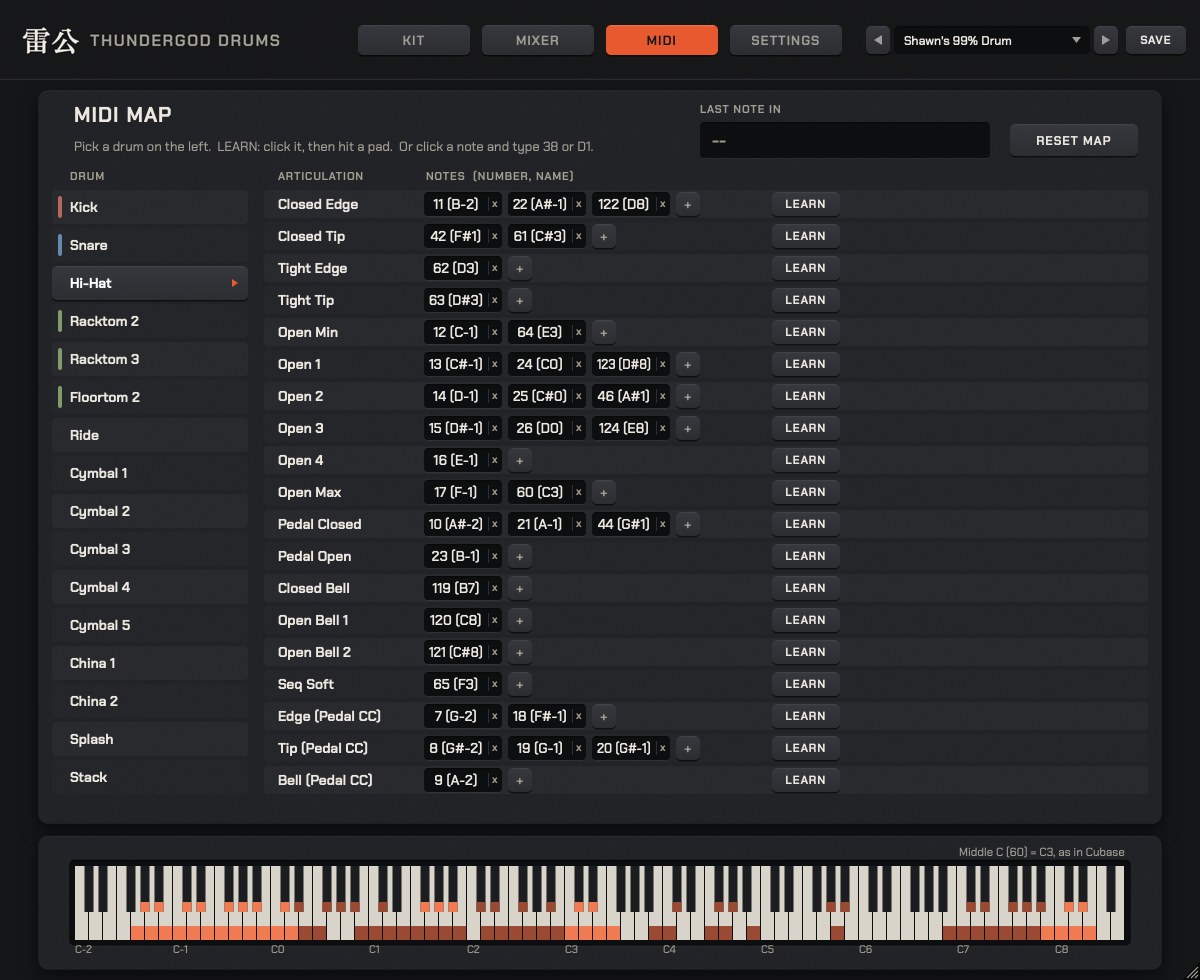Add a note to the Tip (Pedal CC) row
The height and width of the screenshot is (980, 1200).
pyautogui.click(x=687, y=749)
